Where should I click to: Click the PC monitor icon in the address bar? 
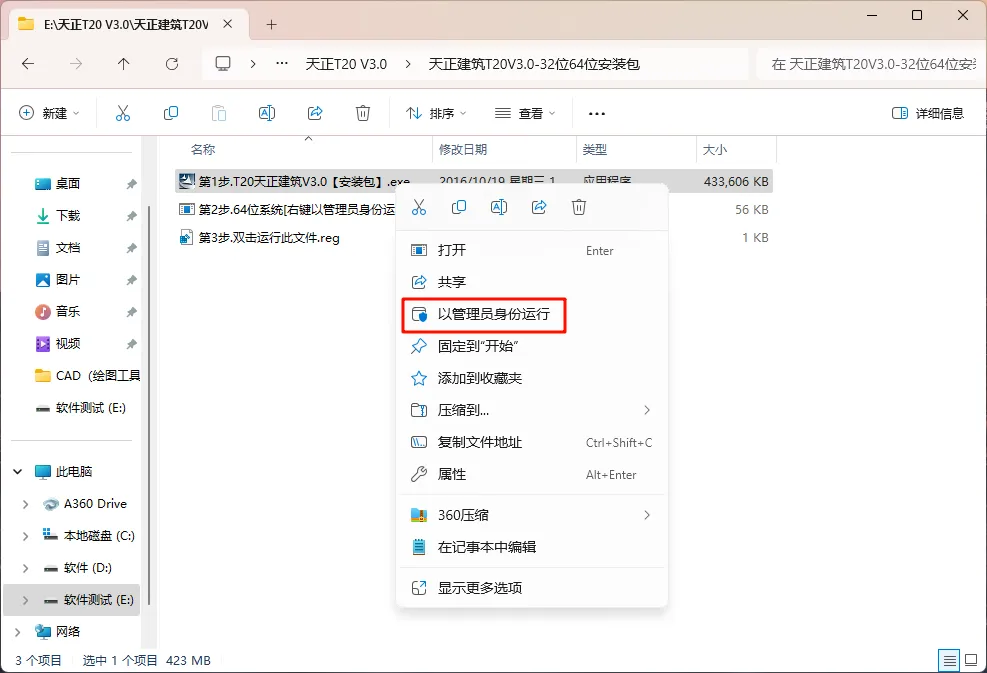(x=223, y=64)
